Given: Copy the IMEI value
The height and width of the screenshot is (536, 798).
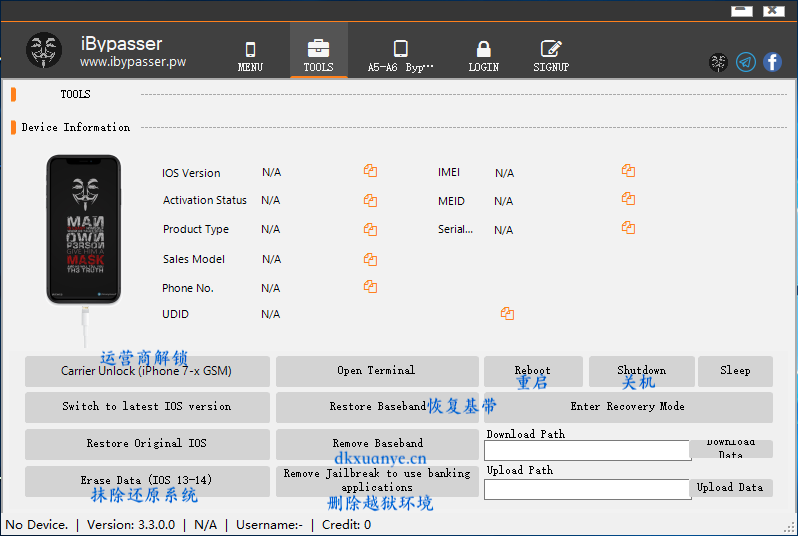Looking at the screenshot, I should click(628, 171).
